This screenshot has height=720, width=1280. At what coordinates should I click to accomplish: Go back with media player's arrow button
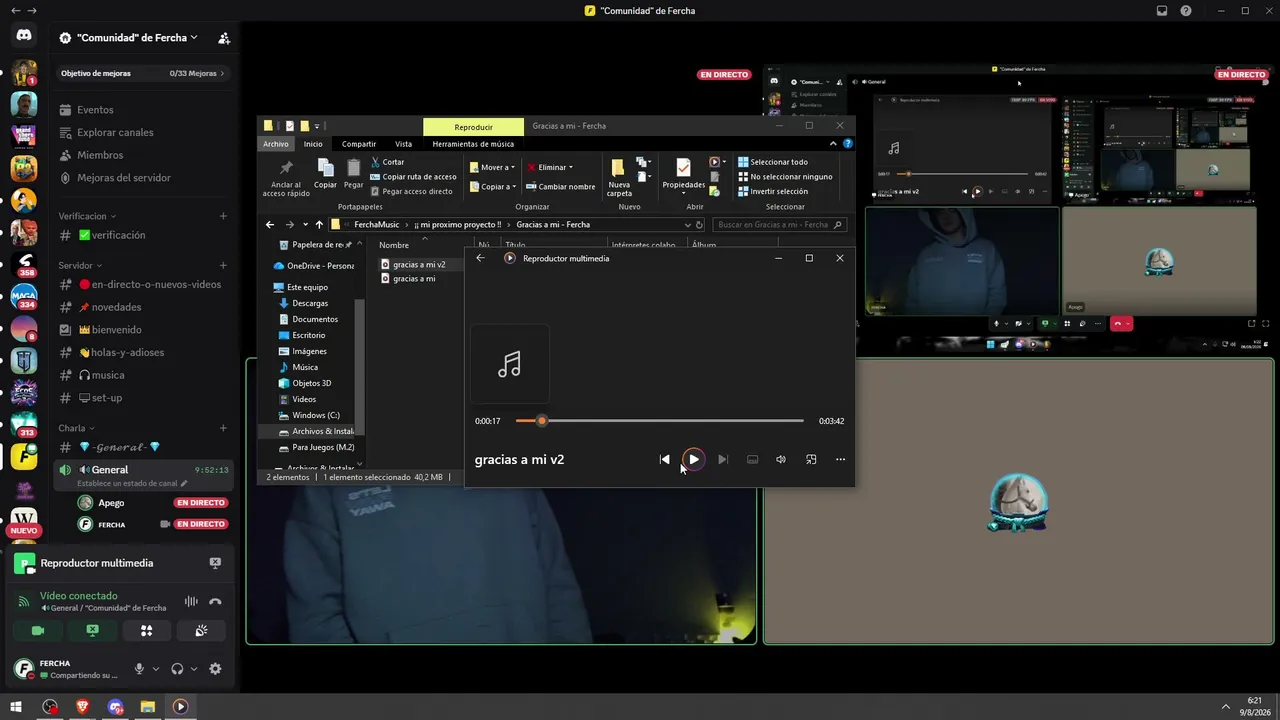pos(480,258)
